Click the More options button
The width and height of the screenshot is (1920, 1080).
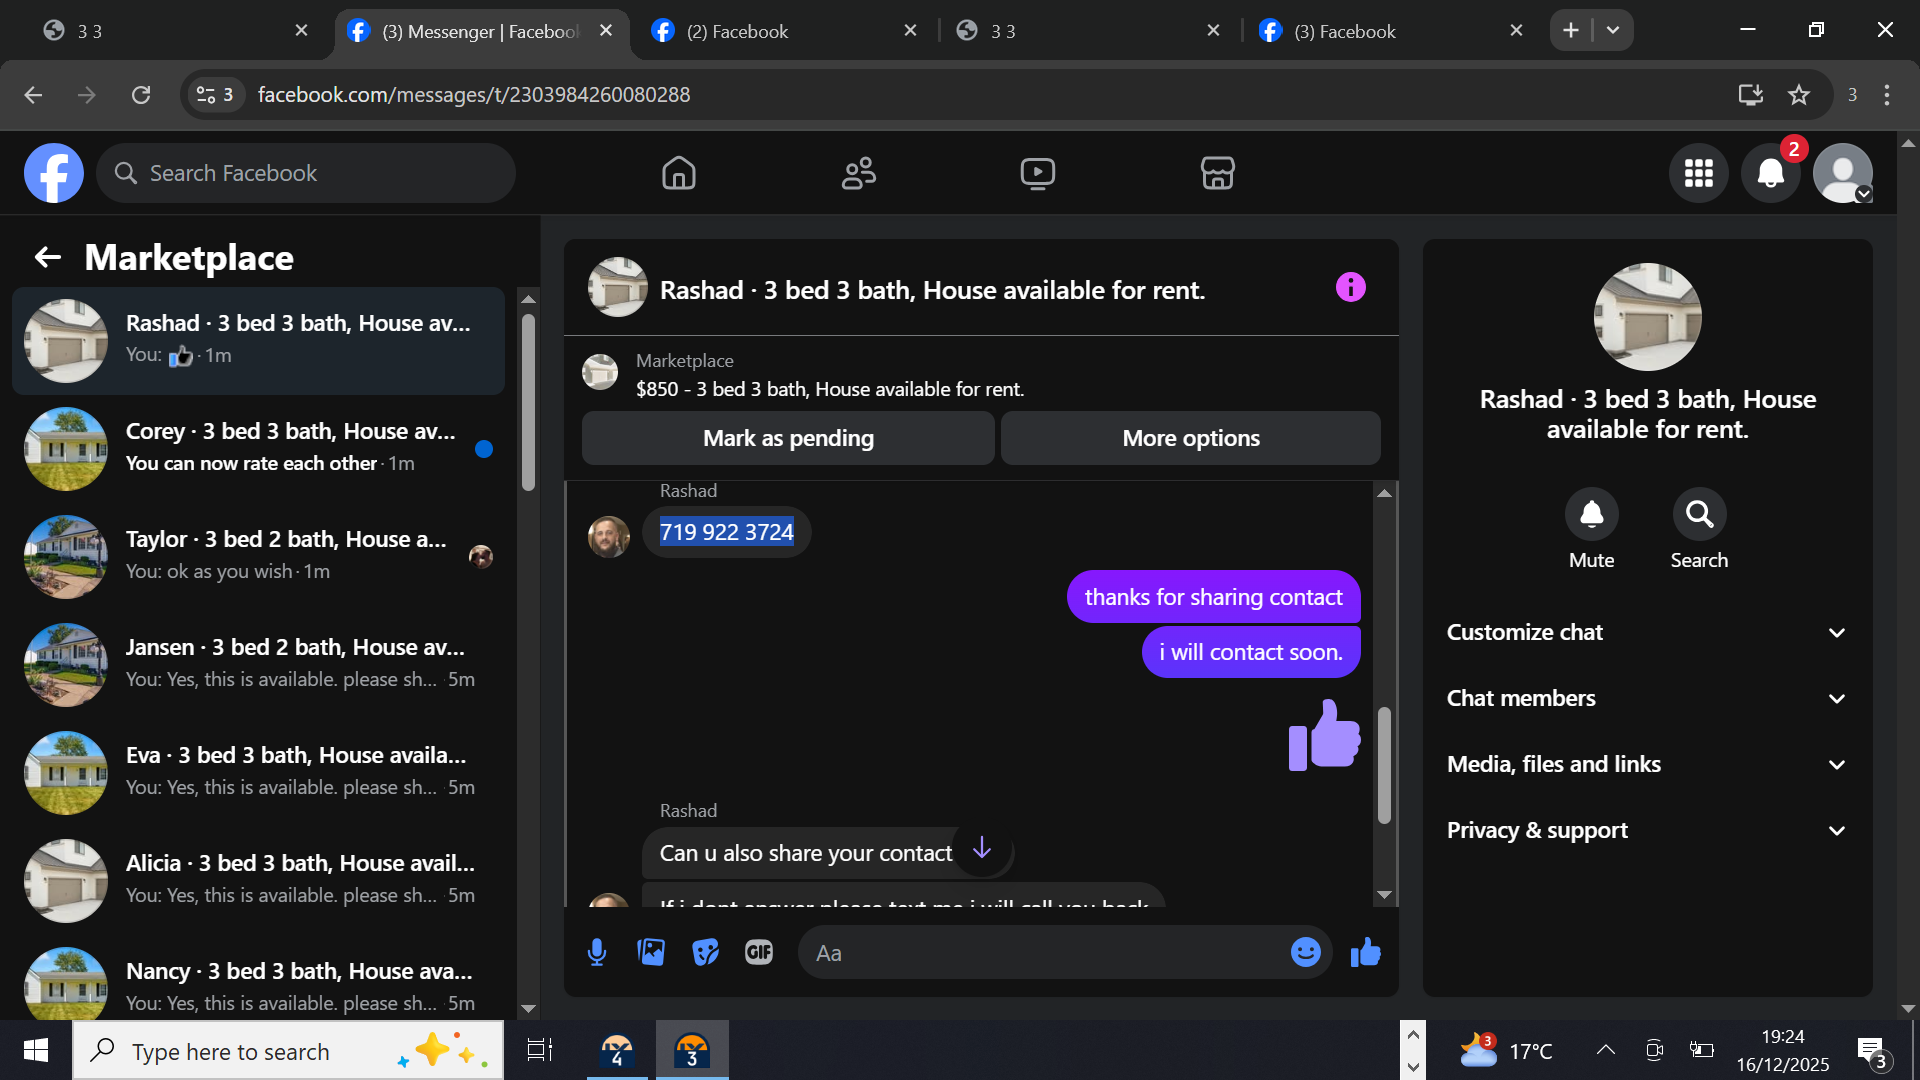click(x=1191, y=438)
